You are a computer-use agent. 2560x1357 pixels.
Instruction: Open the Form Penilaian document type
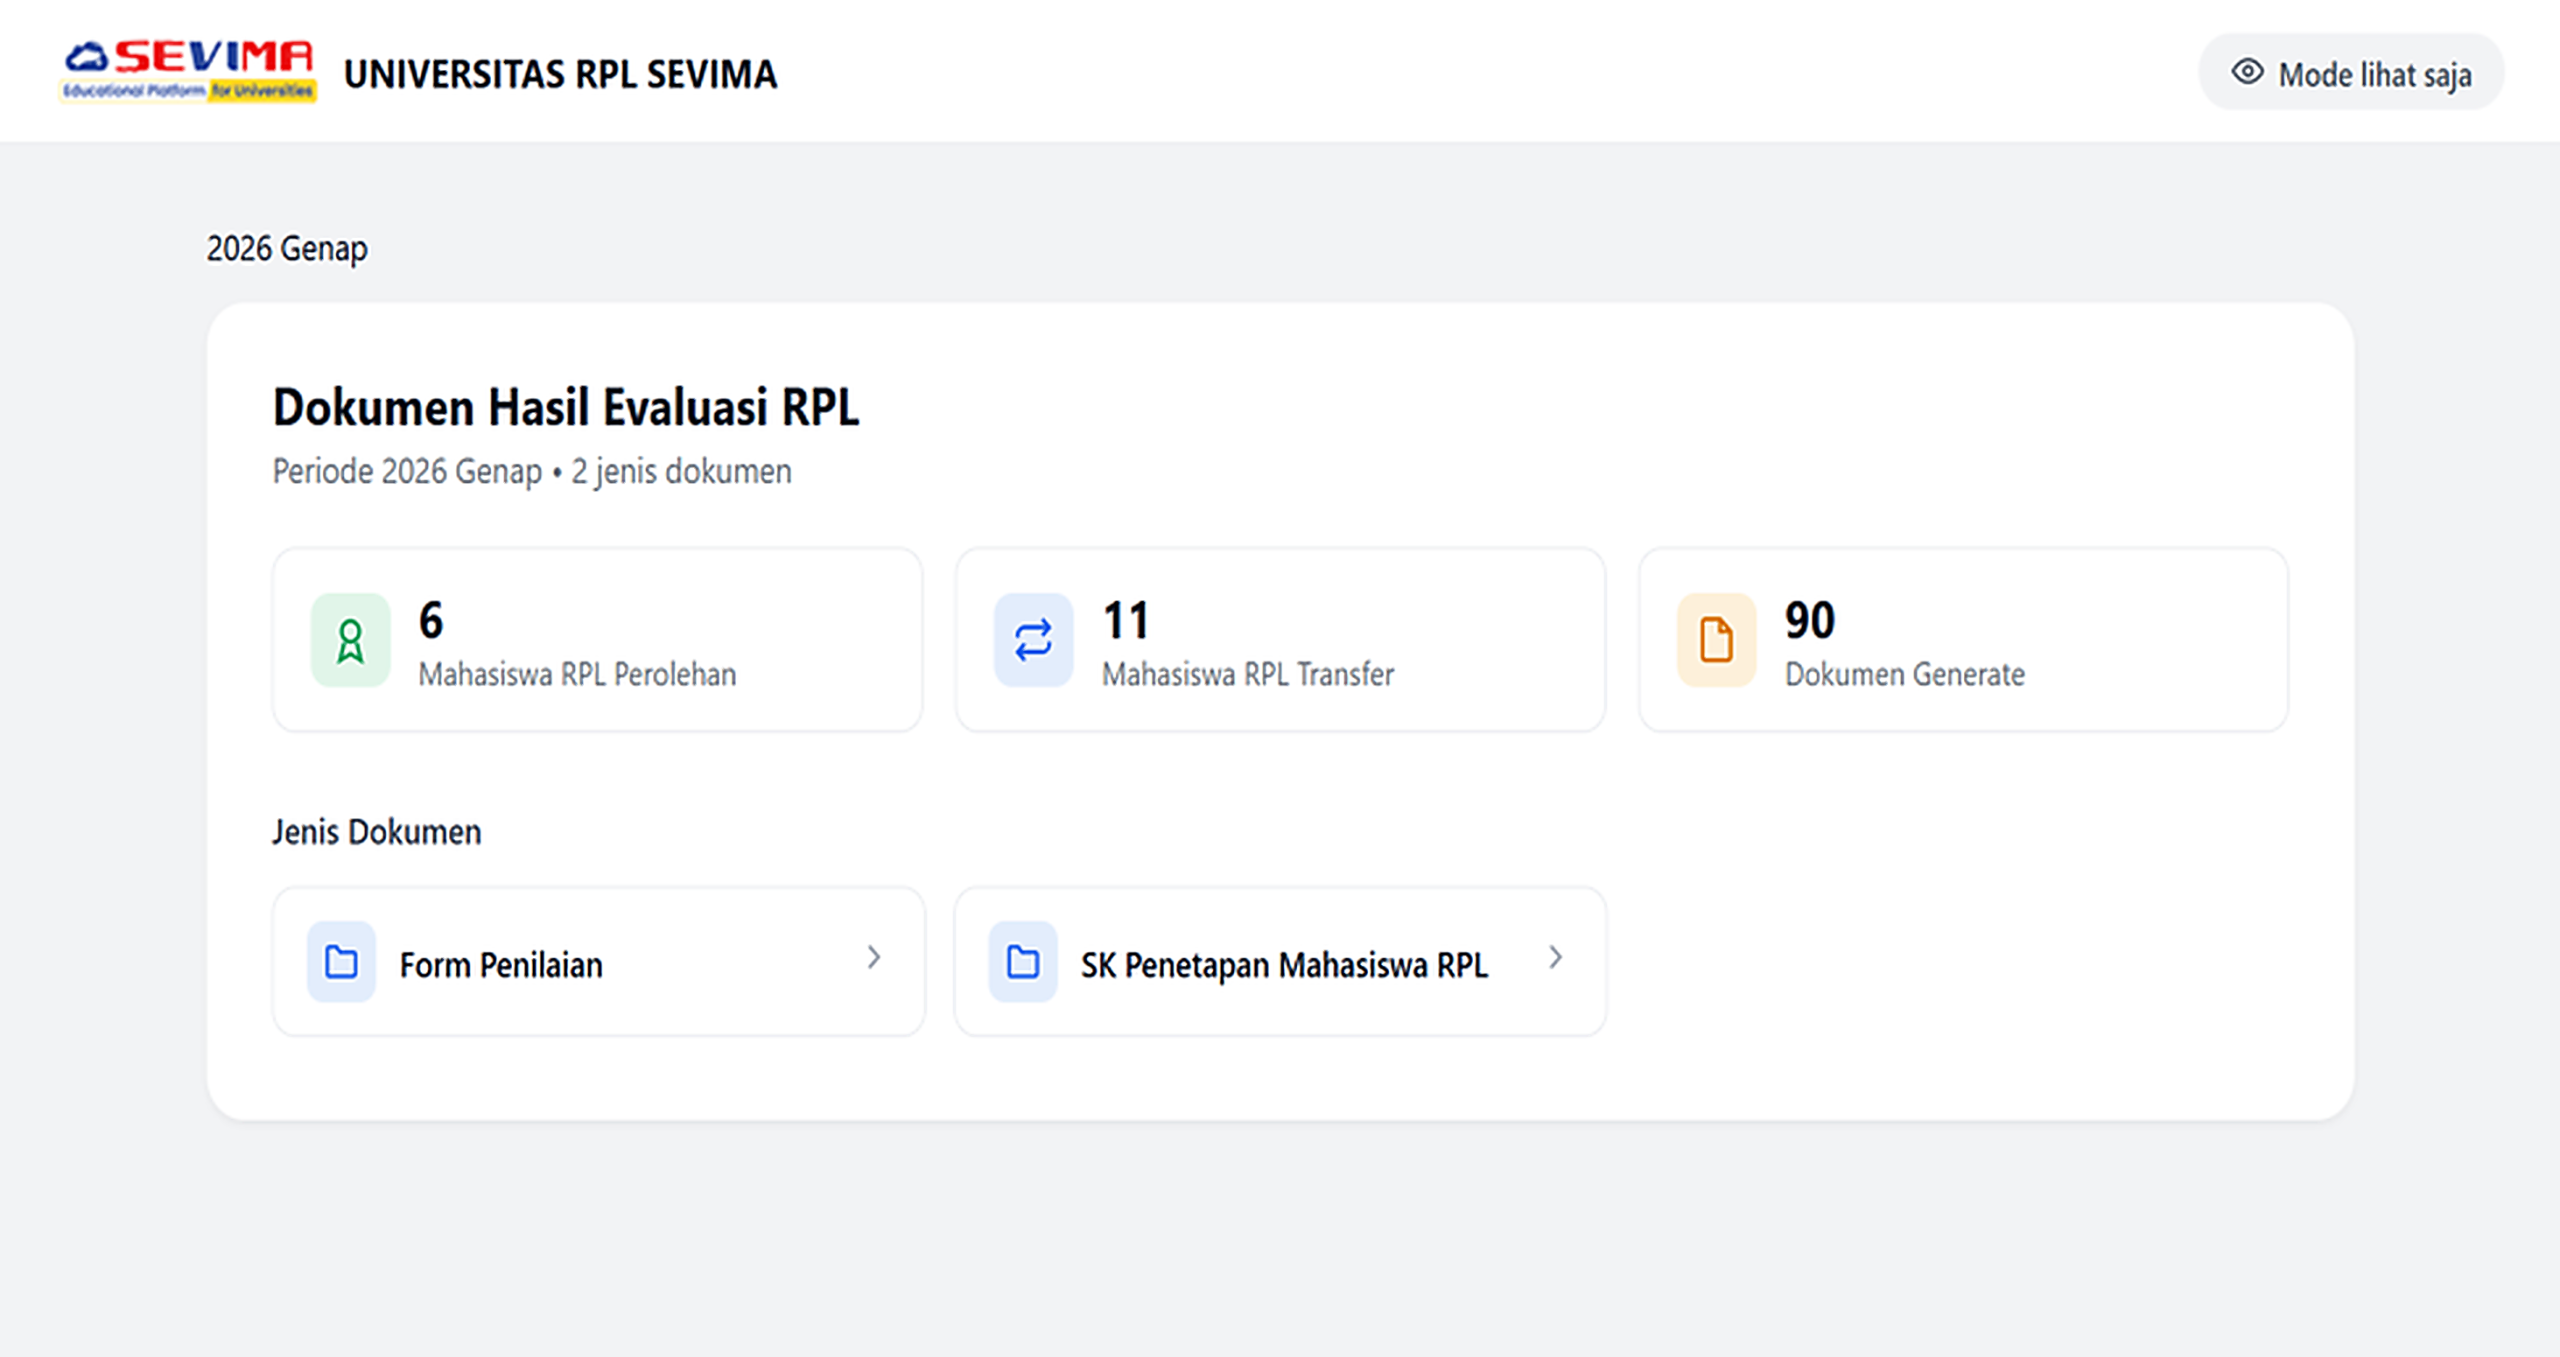click(598, 962)
